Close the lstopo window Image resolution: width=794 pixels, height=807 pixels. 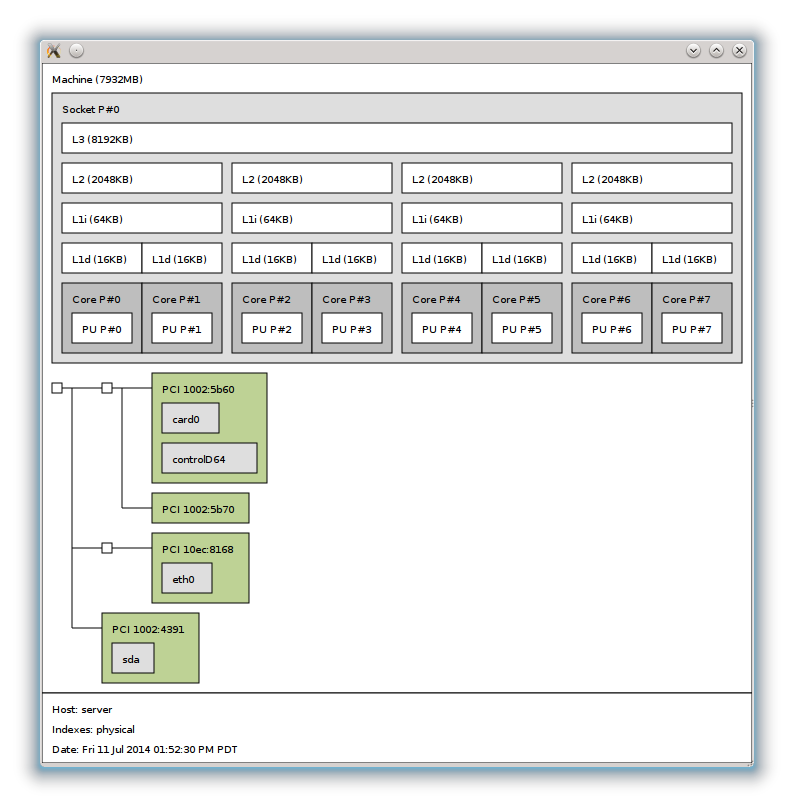click(x=739, y=50)
